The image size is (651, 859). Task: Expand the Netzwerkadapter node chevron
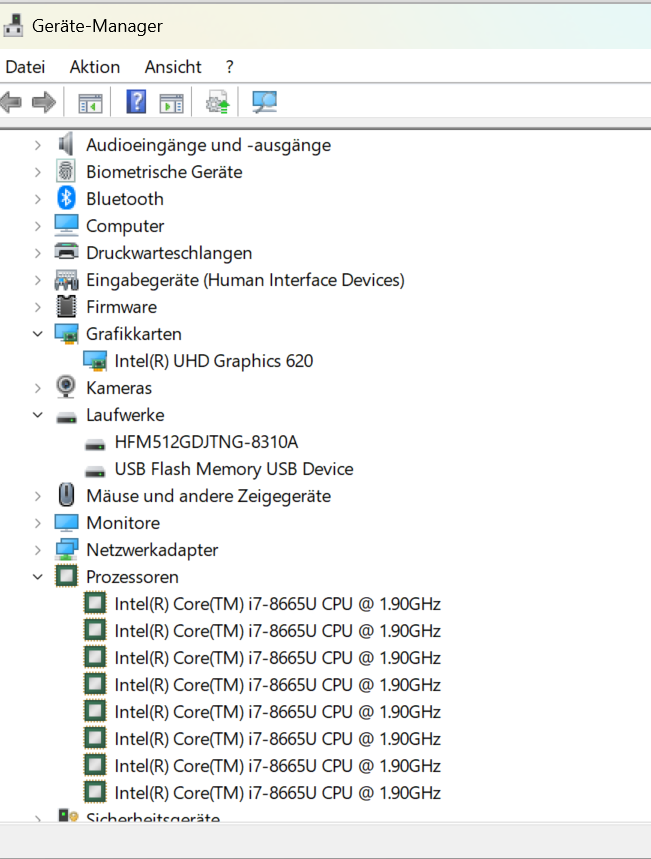coord(37,550)
